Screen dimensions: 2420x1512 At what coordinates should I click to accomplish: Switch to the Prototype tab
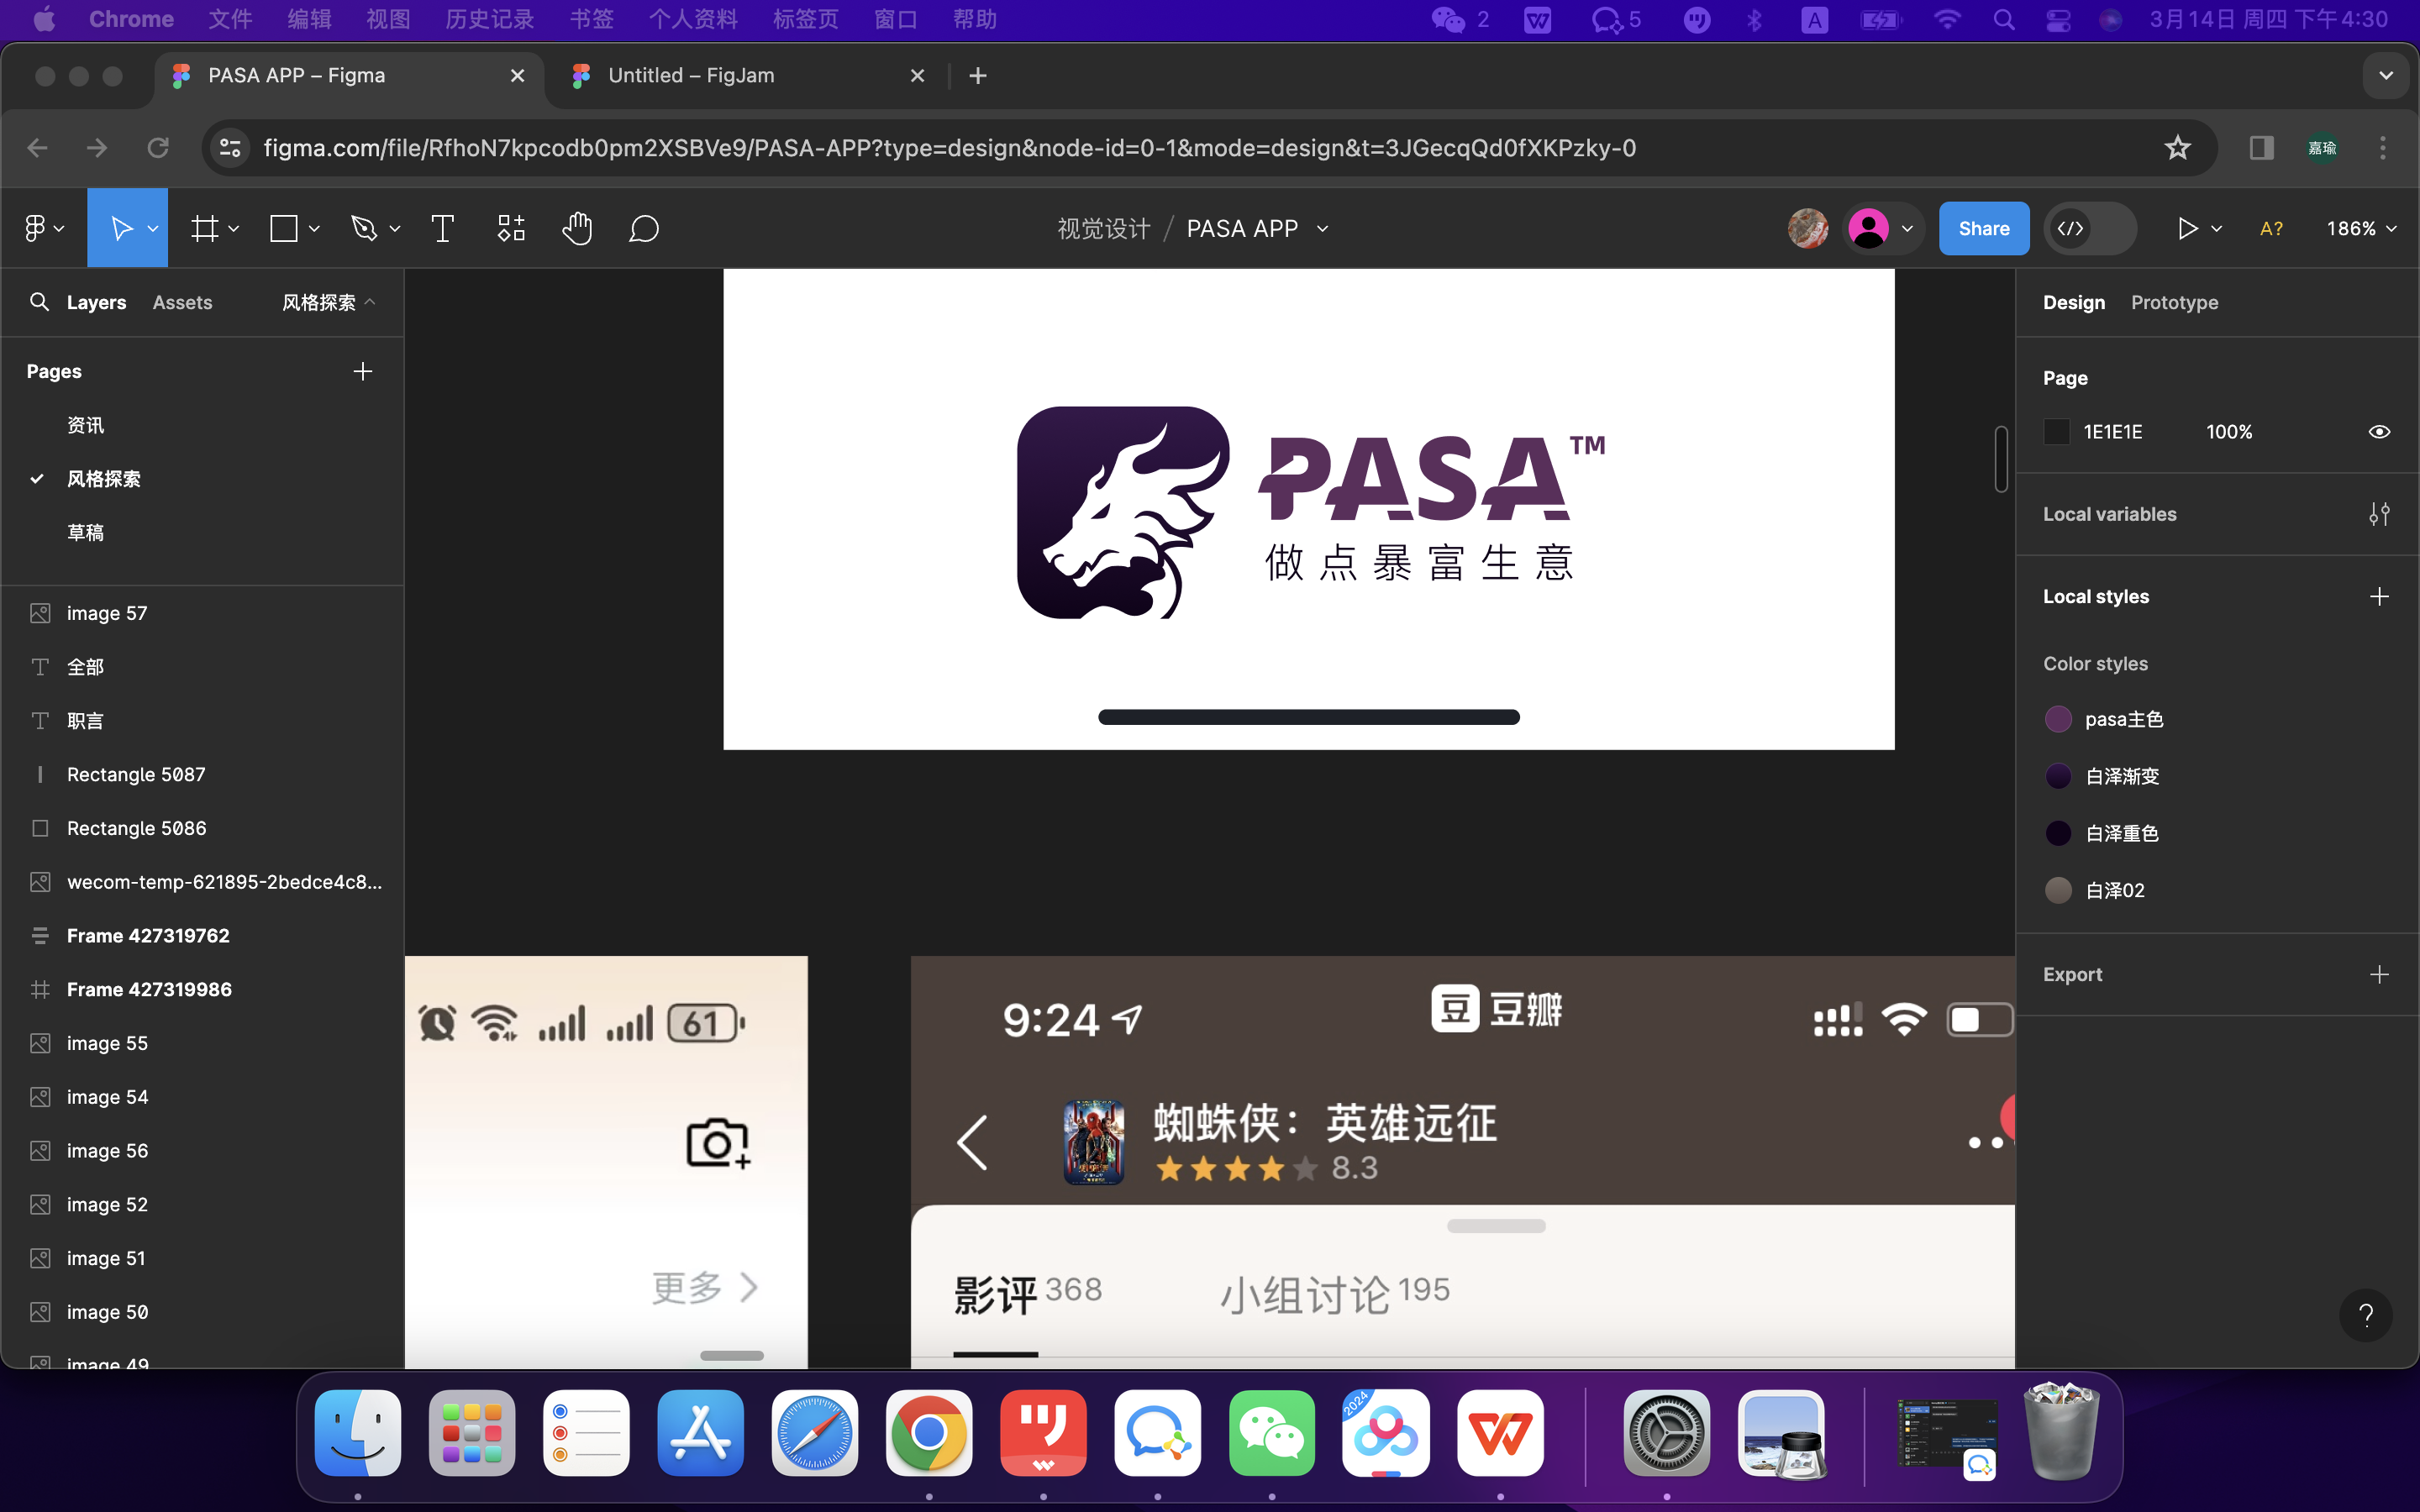(x=2174, y=302)
